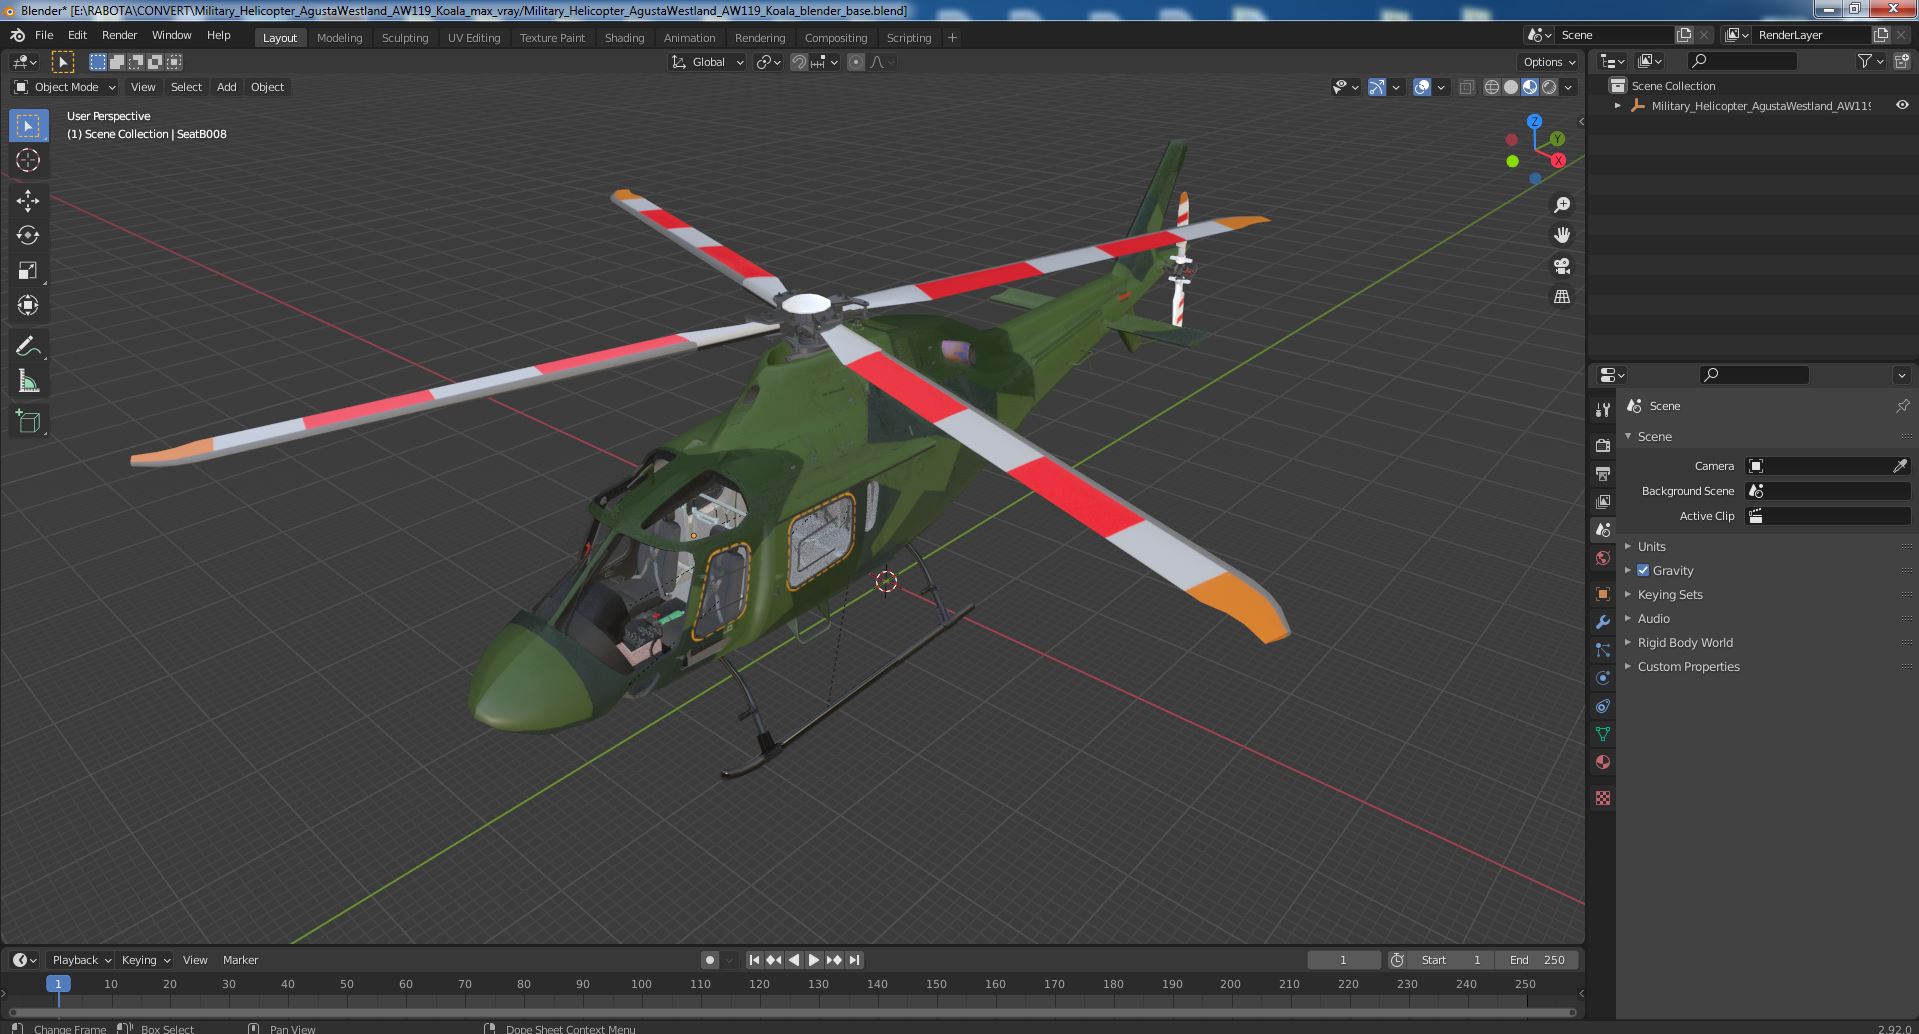This screenshot has height=1034, width=1919.
Task: Select the Select Box tool
Action: coord(28,126)
